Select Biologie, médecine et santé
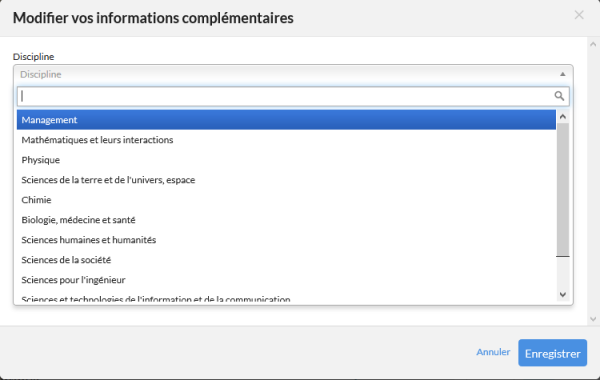The width and height of the screenshot is (600, 380). click(x=286, y=220)
